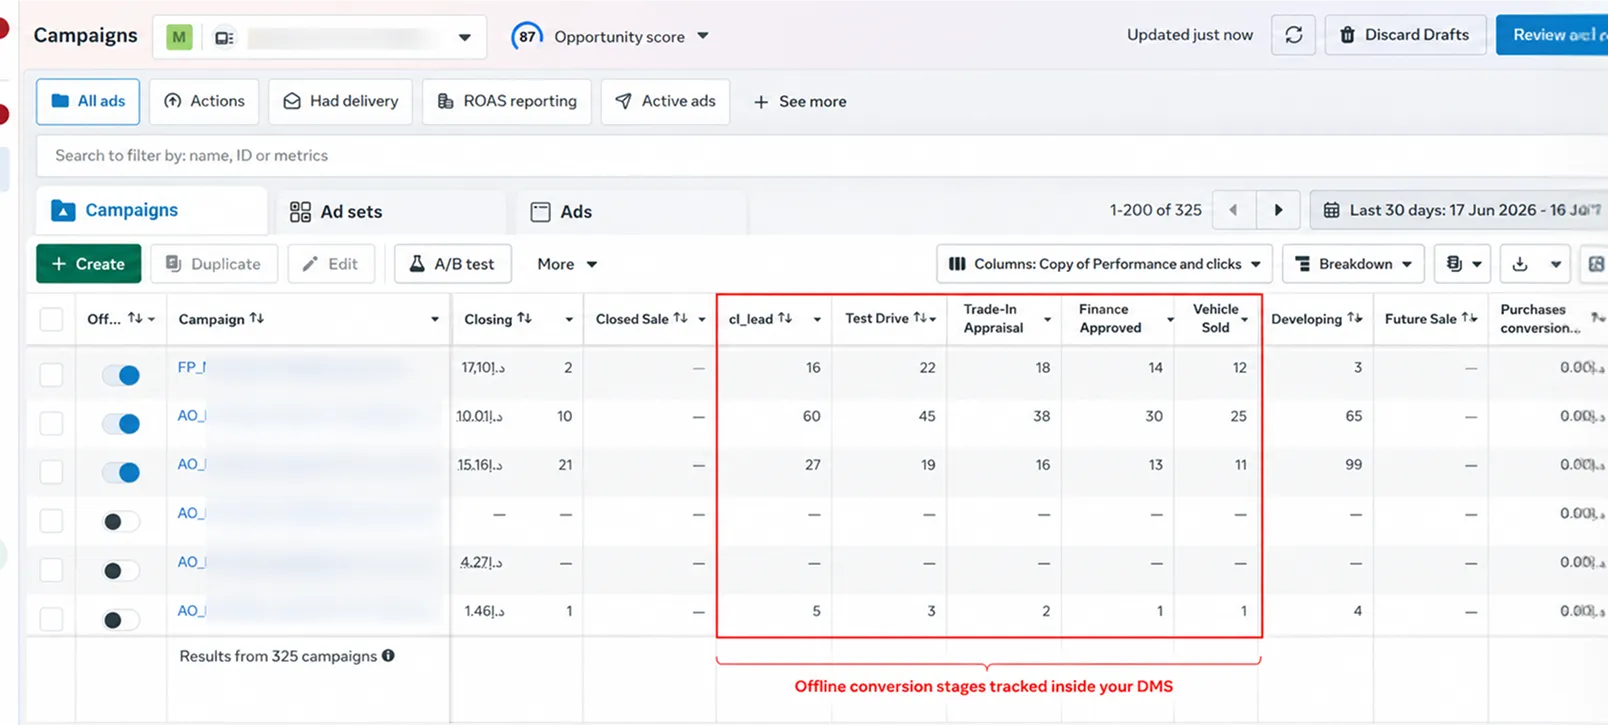Click the trash icon in Discard Drafts

(x=1347, y=35)
